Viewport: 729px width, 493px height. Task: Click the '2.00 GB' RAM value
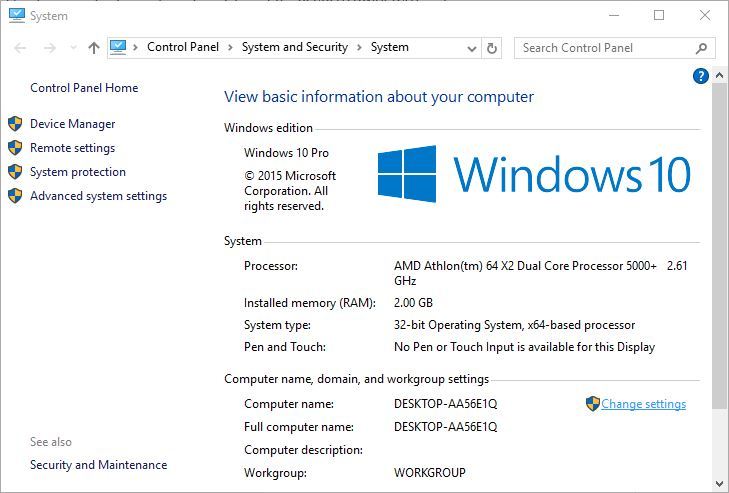pyautogui.click(x=413, y=303)
